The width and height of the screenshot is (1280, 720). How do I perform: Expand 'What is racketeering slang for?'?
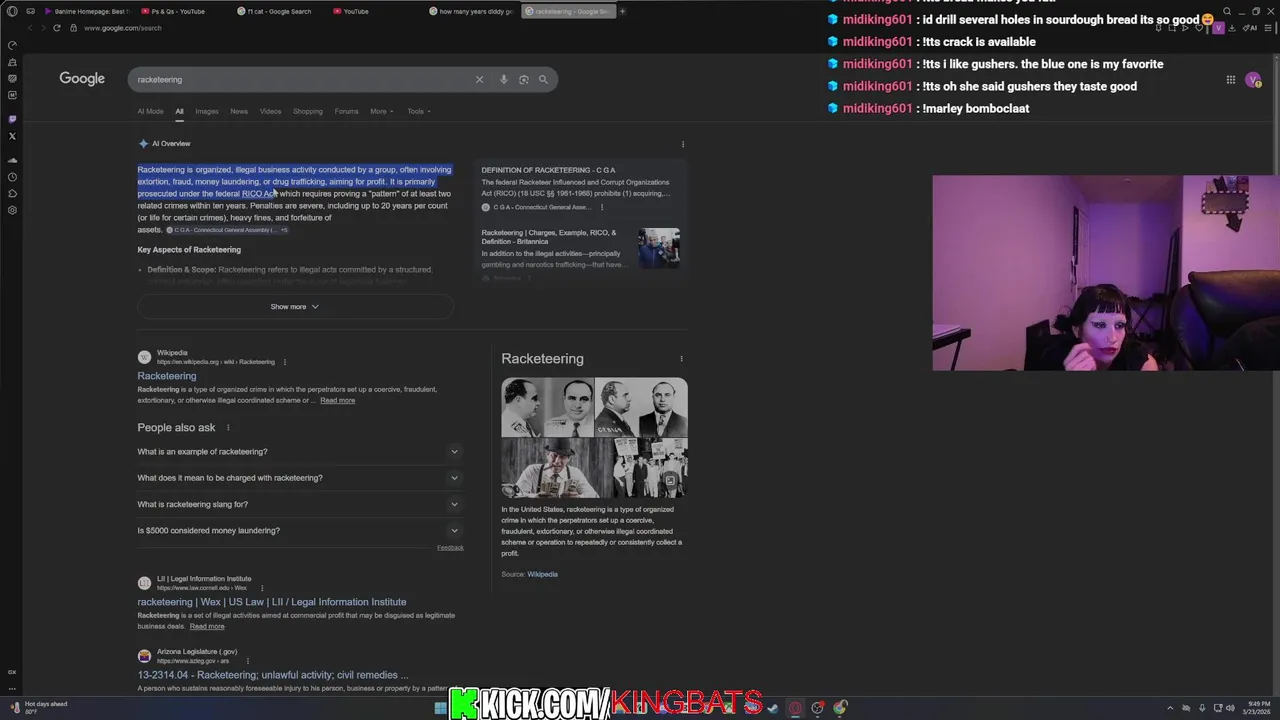(x=298, y=504)
